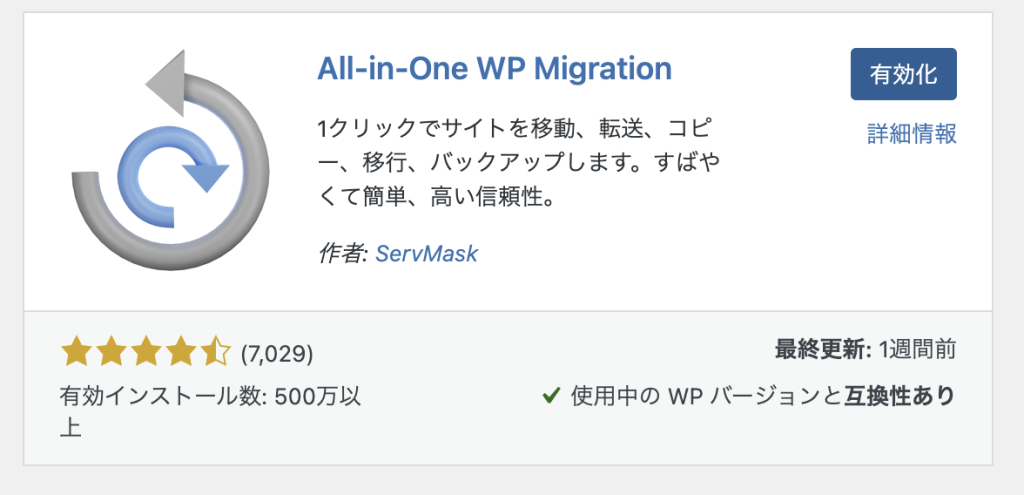Open the All-in-One WP Migration title link
The width and height of the screenshot is (1024, 495).
[494, 69]
